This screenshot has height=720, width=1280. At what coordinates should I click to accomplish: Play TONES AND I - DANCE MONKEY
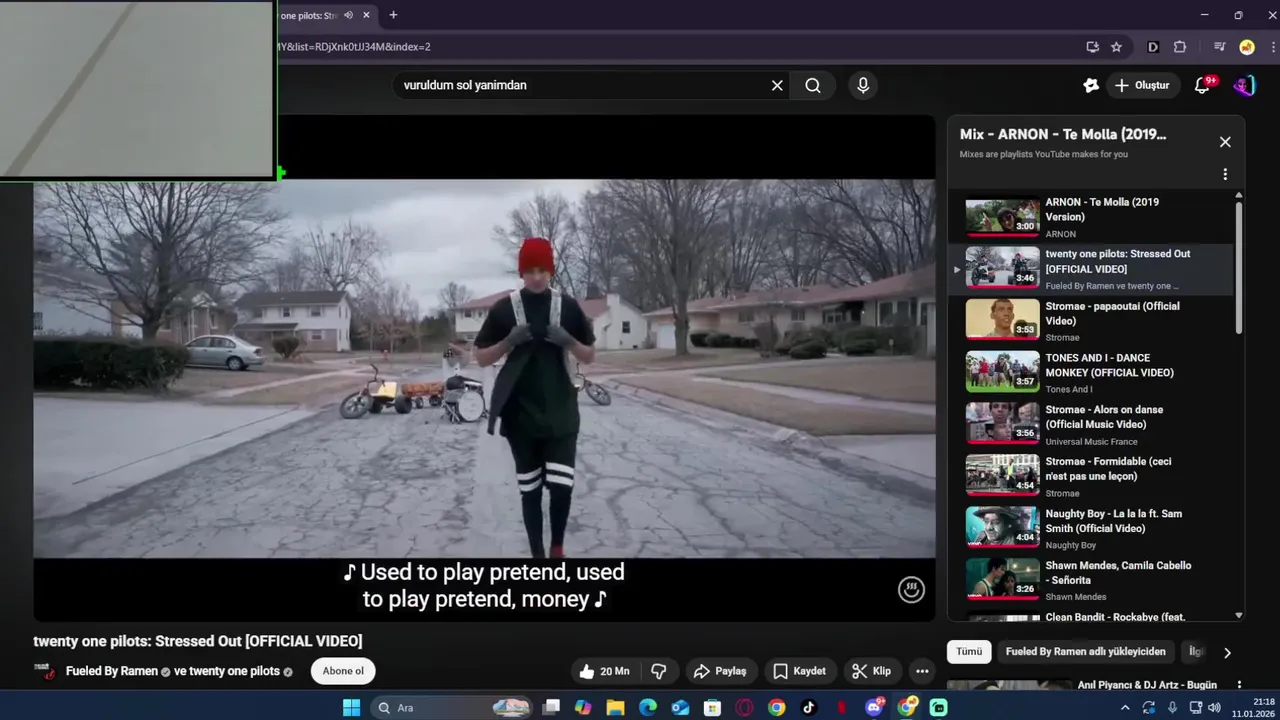click(x=1090, y=373)
